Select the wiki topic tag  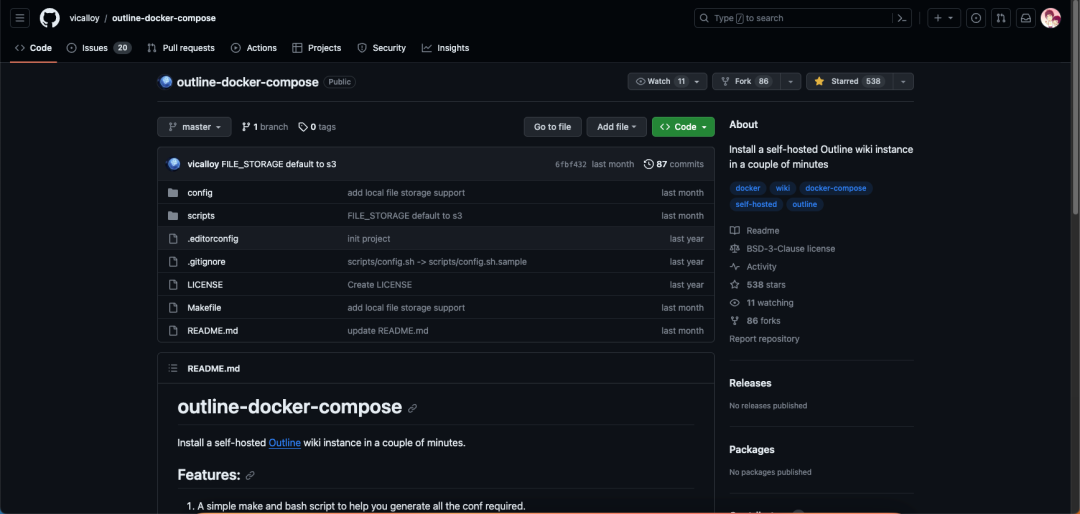pos(782,188)
